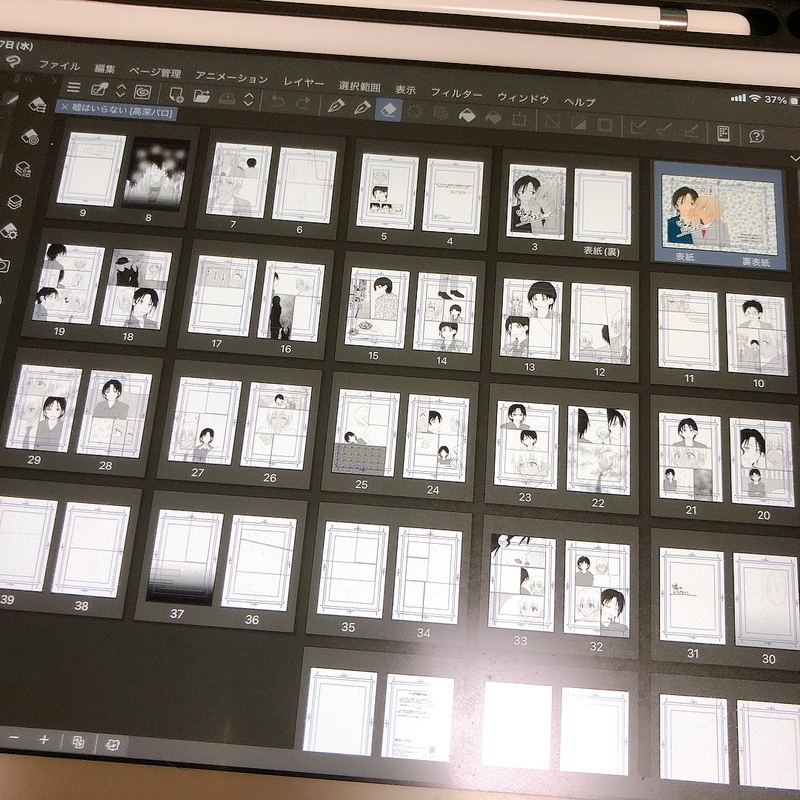Open the ウィンドウ menu
Image resolution: width=800 pixels, height=800 pixels.
523,98
